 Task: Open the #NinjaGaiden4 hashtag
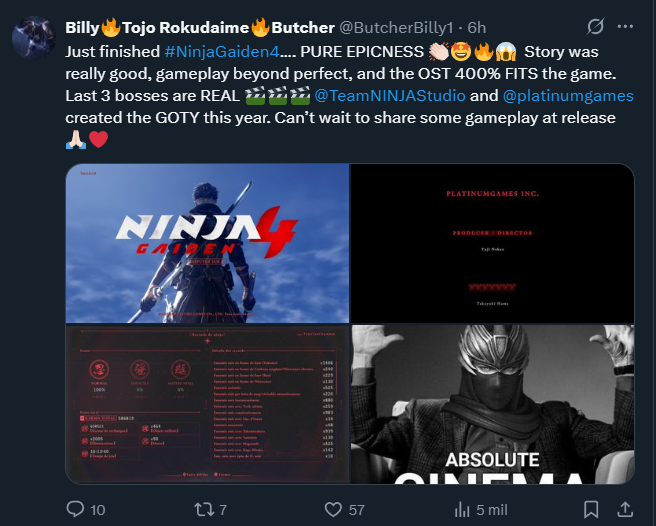click(x=222, y=52)
